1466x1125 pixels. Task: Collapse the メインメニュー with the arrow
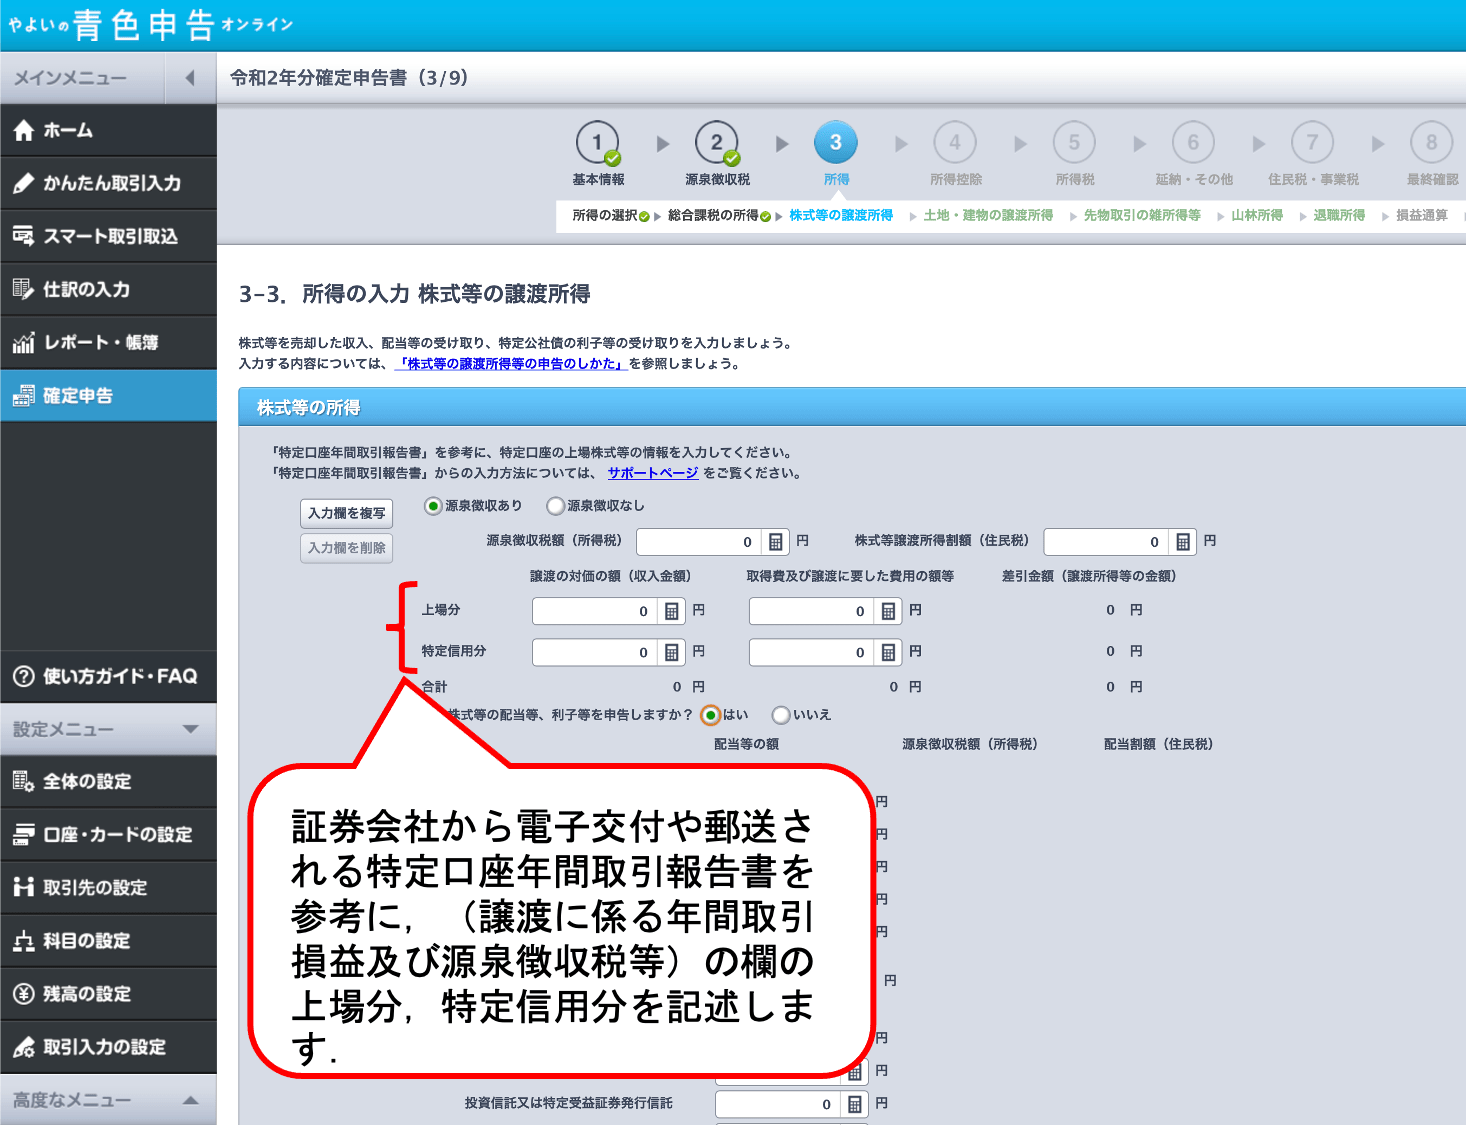(x=190, y=78)
